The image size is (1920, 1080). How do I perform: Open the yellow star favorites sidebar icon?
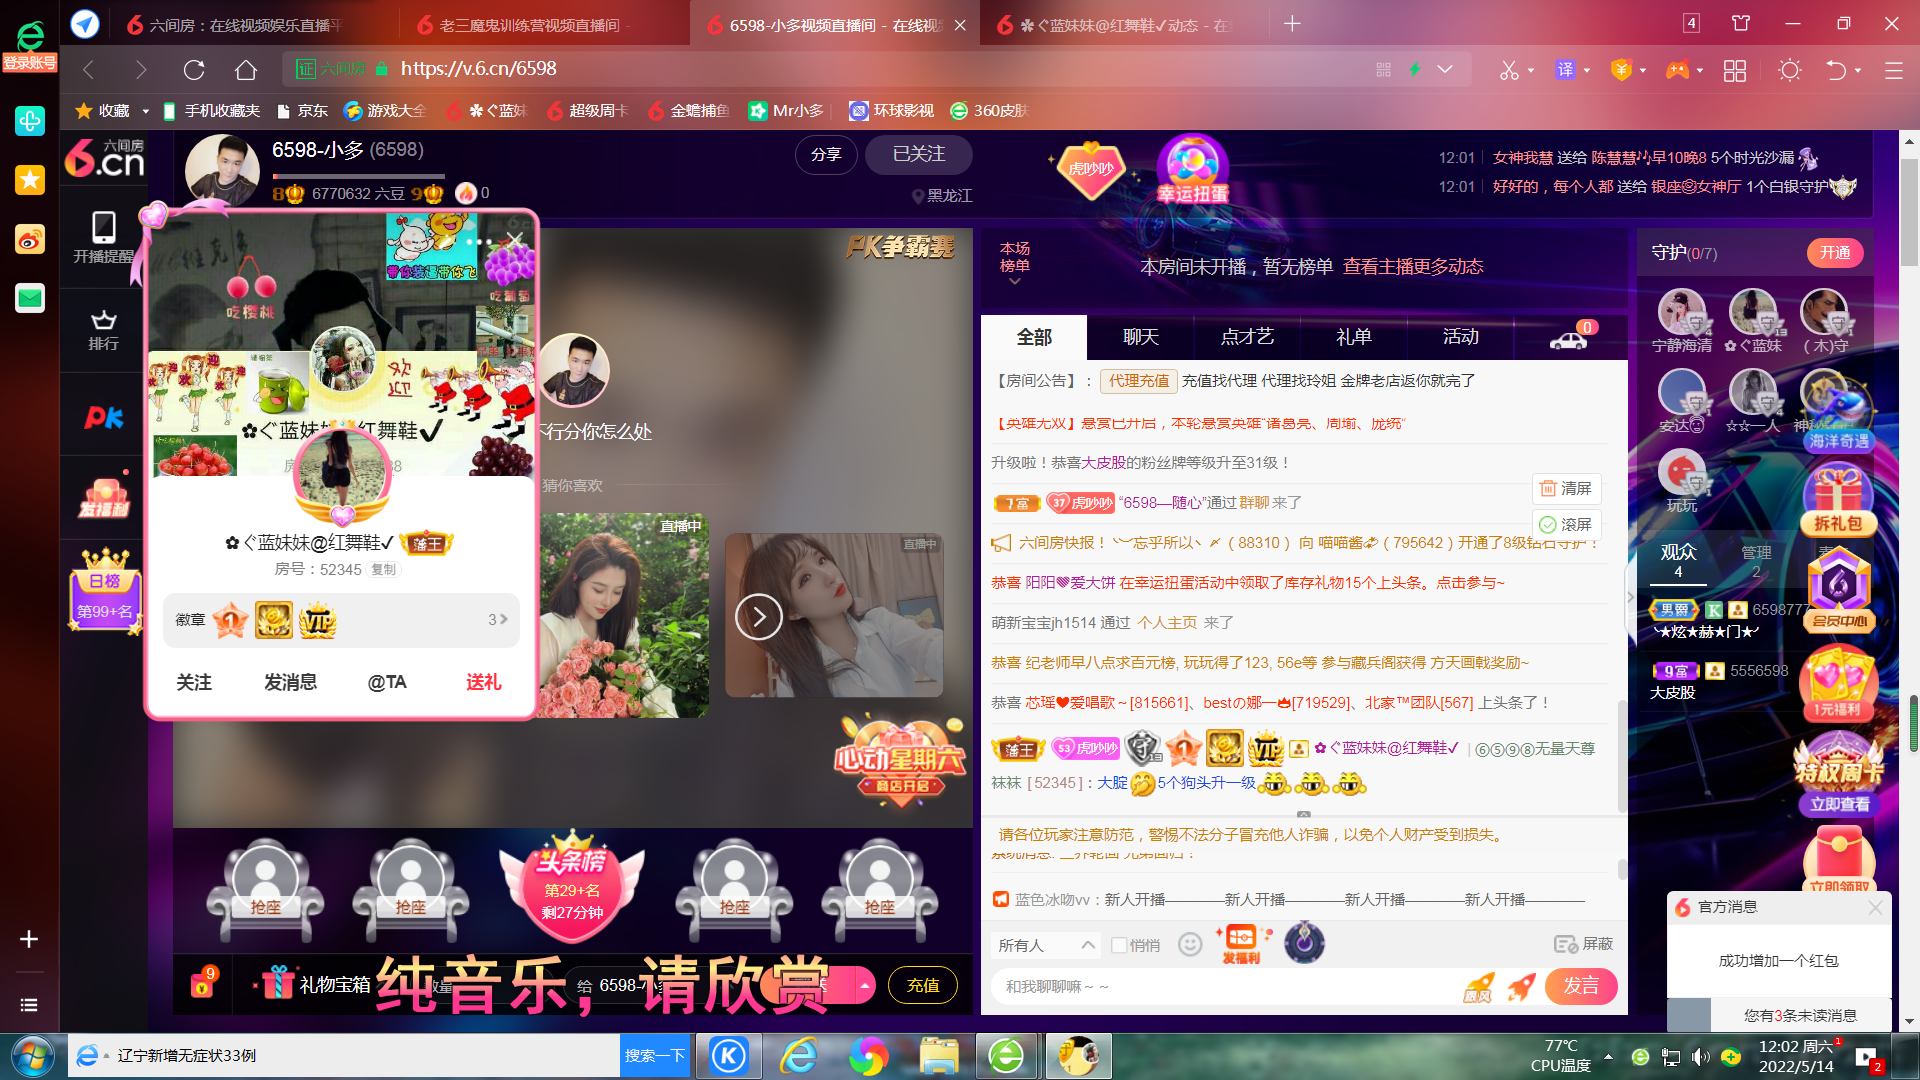pyautogui.click(x=30, y=180)
